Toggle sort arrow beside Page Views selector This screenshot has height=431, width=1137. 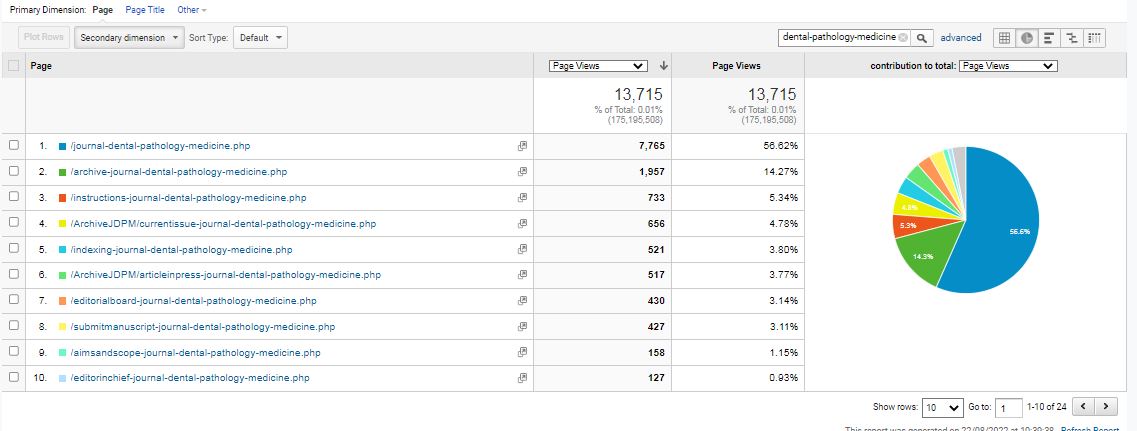663,65
